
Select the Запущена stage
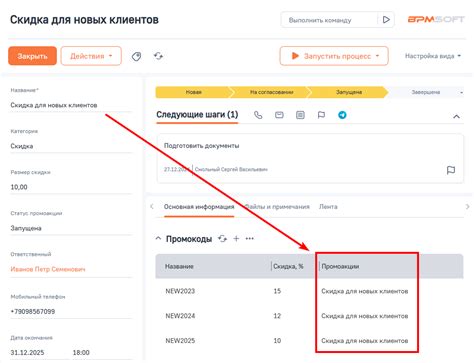(349, 92)
